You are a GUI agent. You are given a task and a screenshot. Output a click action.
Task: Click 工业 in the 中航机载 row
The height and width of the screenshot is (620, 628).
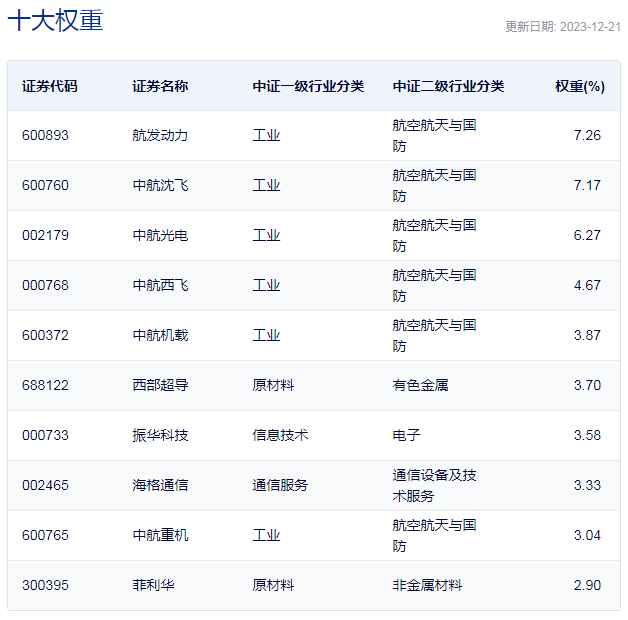point(266,335)
